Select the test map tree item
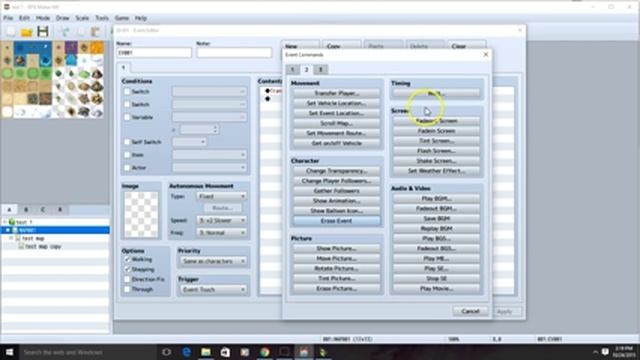This screenshot has height=360, width=640. click(33, 238)
